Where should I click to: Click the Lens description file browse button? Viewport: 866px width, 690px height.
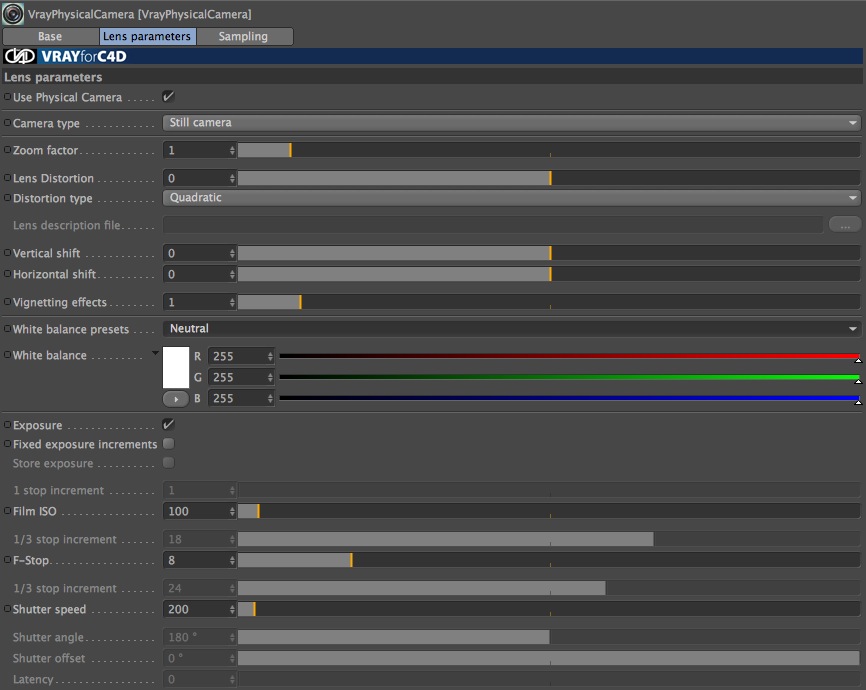point(844,225)
